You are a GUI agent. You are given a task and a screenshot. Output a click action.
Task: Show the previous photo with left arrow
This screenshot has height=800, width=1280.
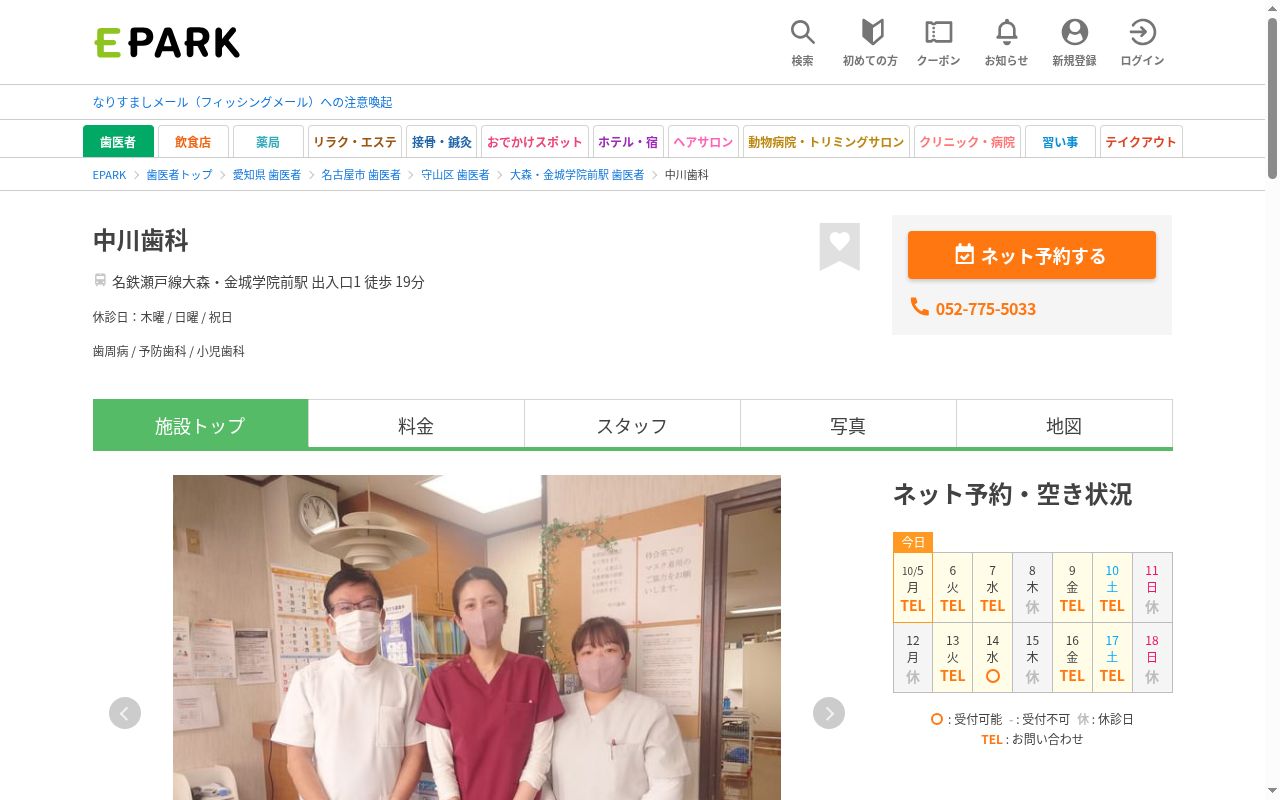tap(125, 713)
